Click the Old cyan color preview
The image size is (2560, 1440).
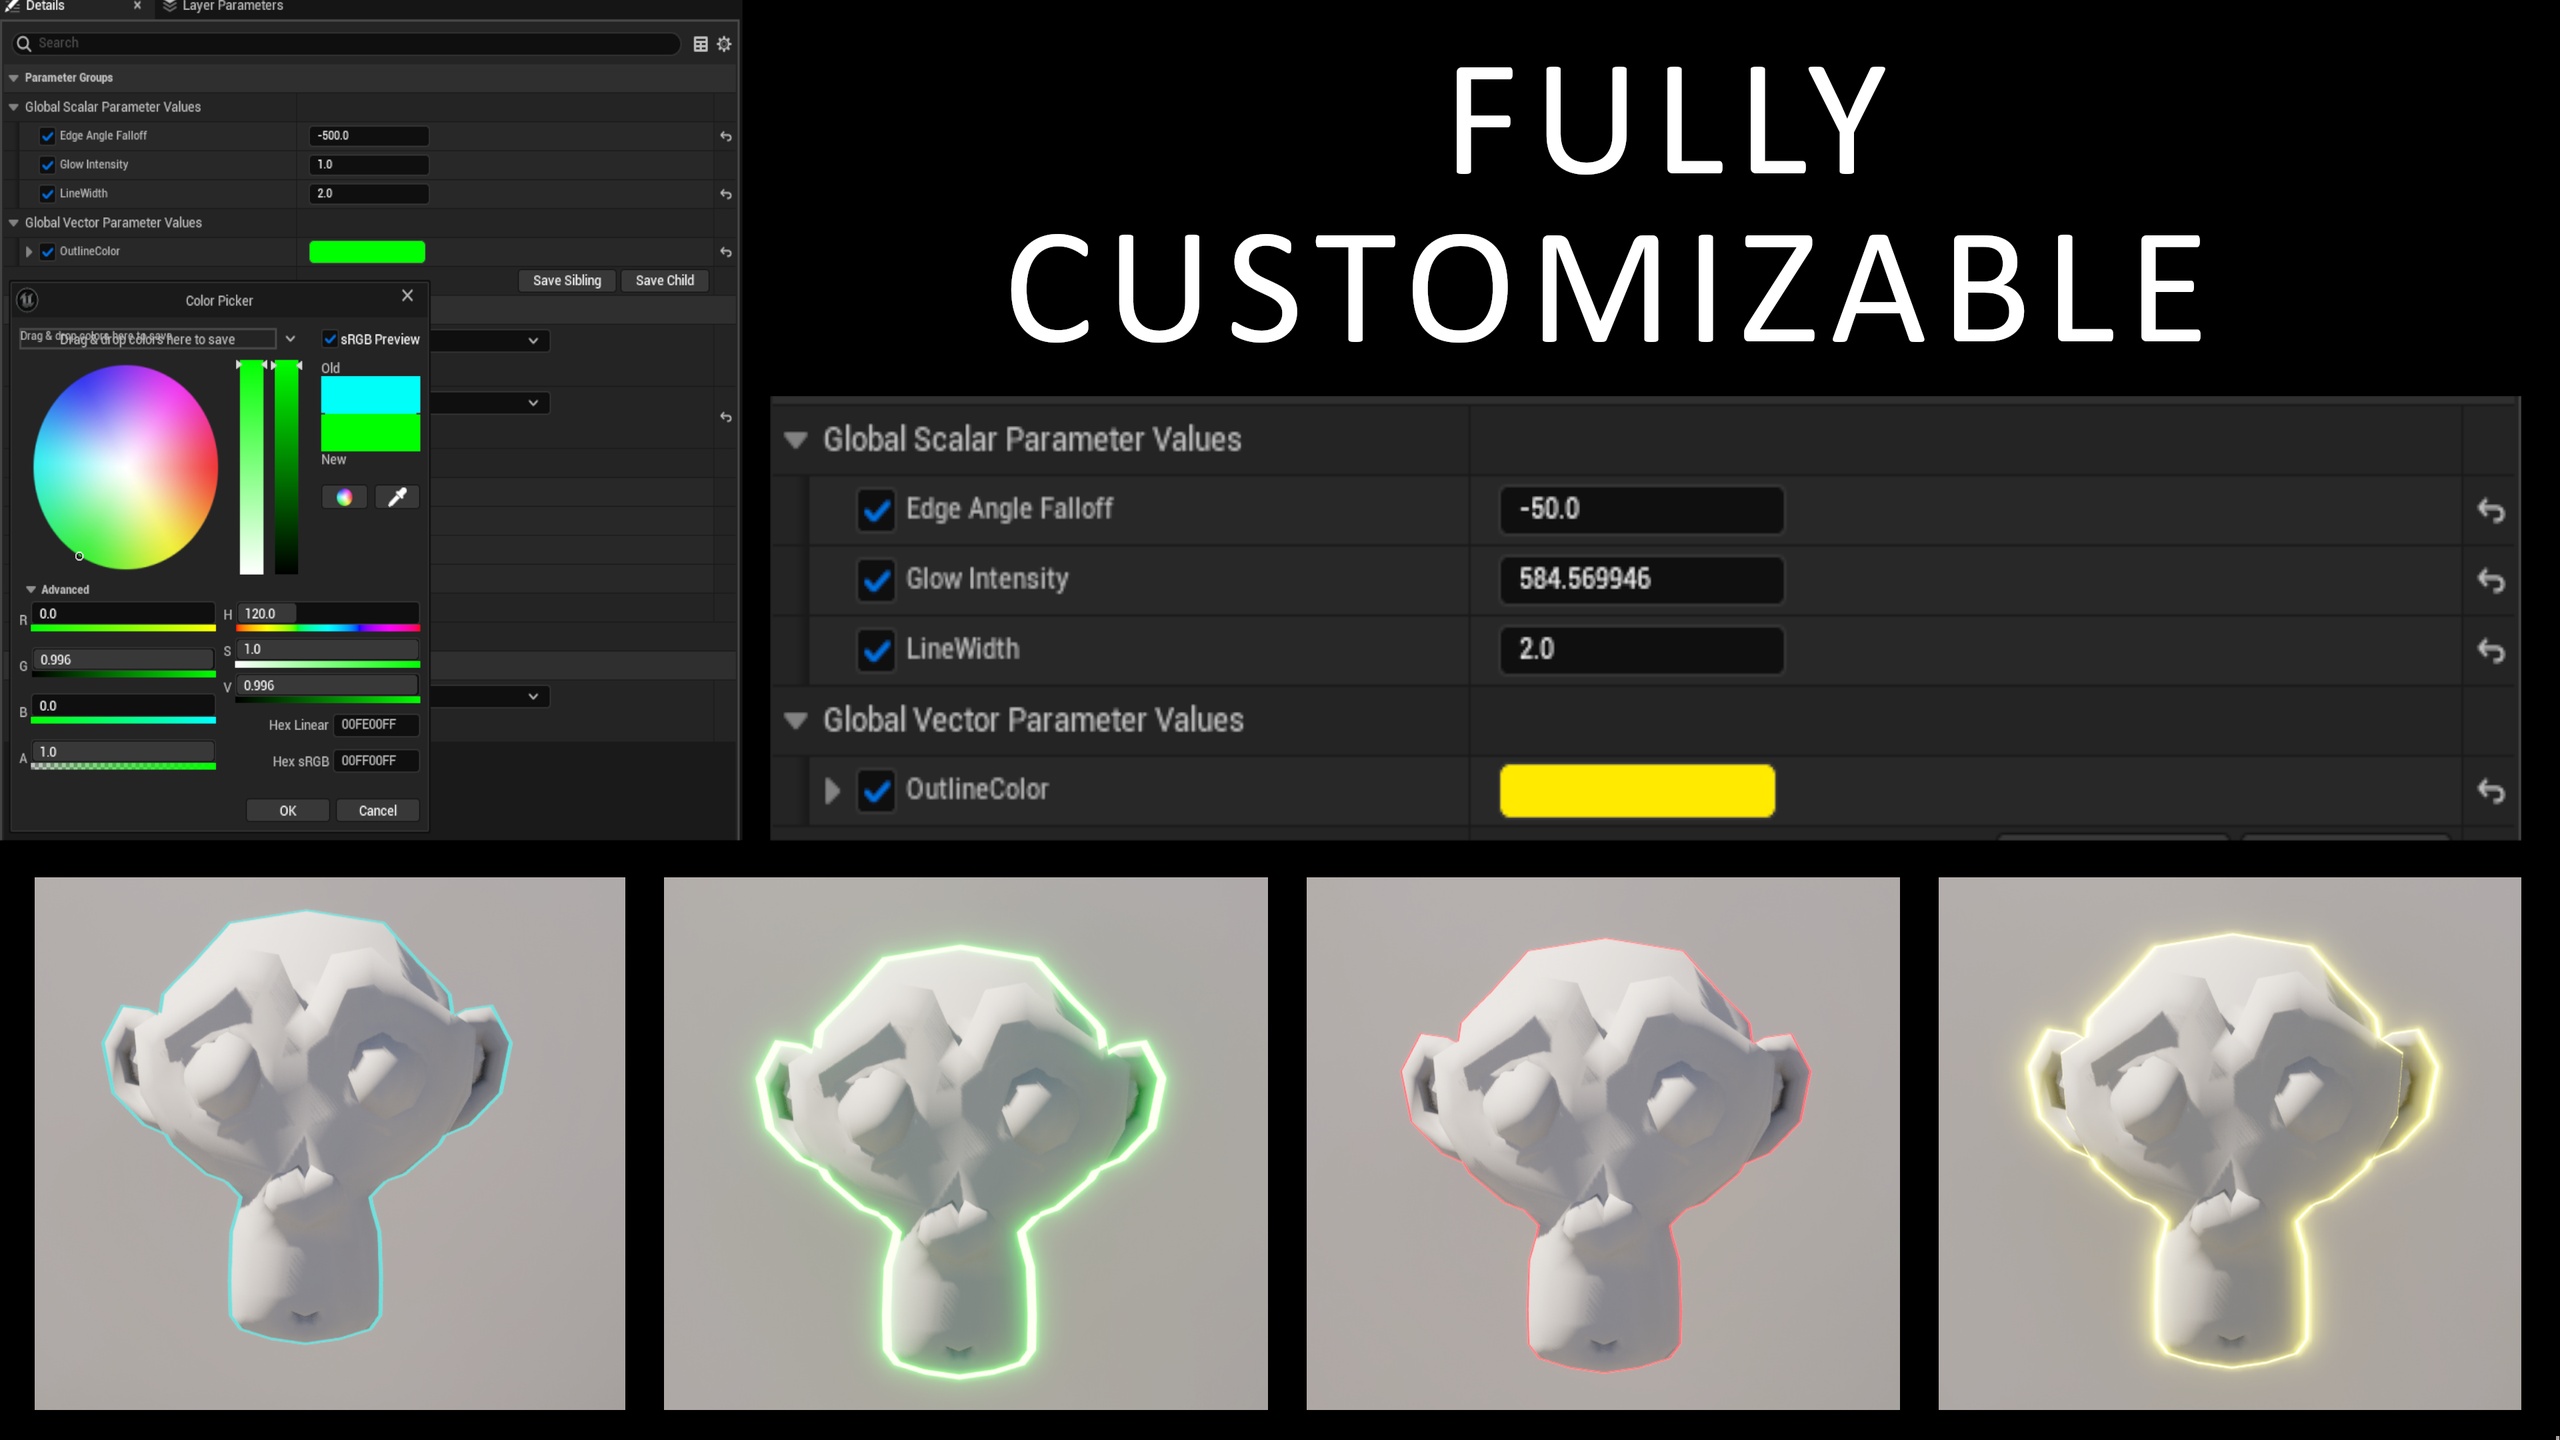click(370, 395)
